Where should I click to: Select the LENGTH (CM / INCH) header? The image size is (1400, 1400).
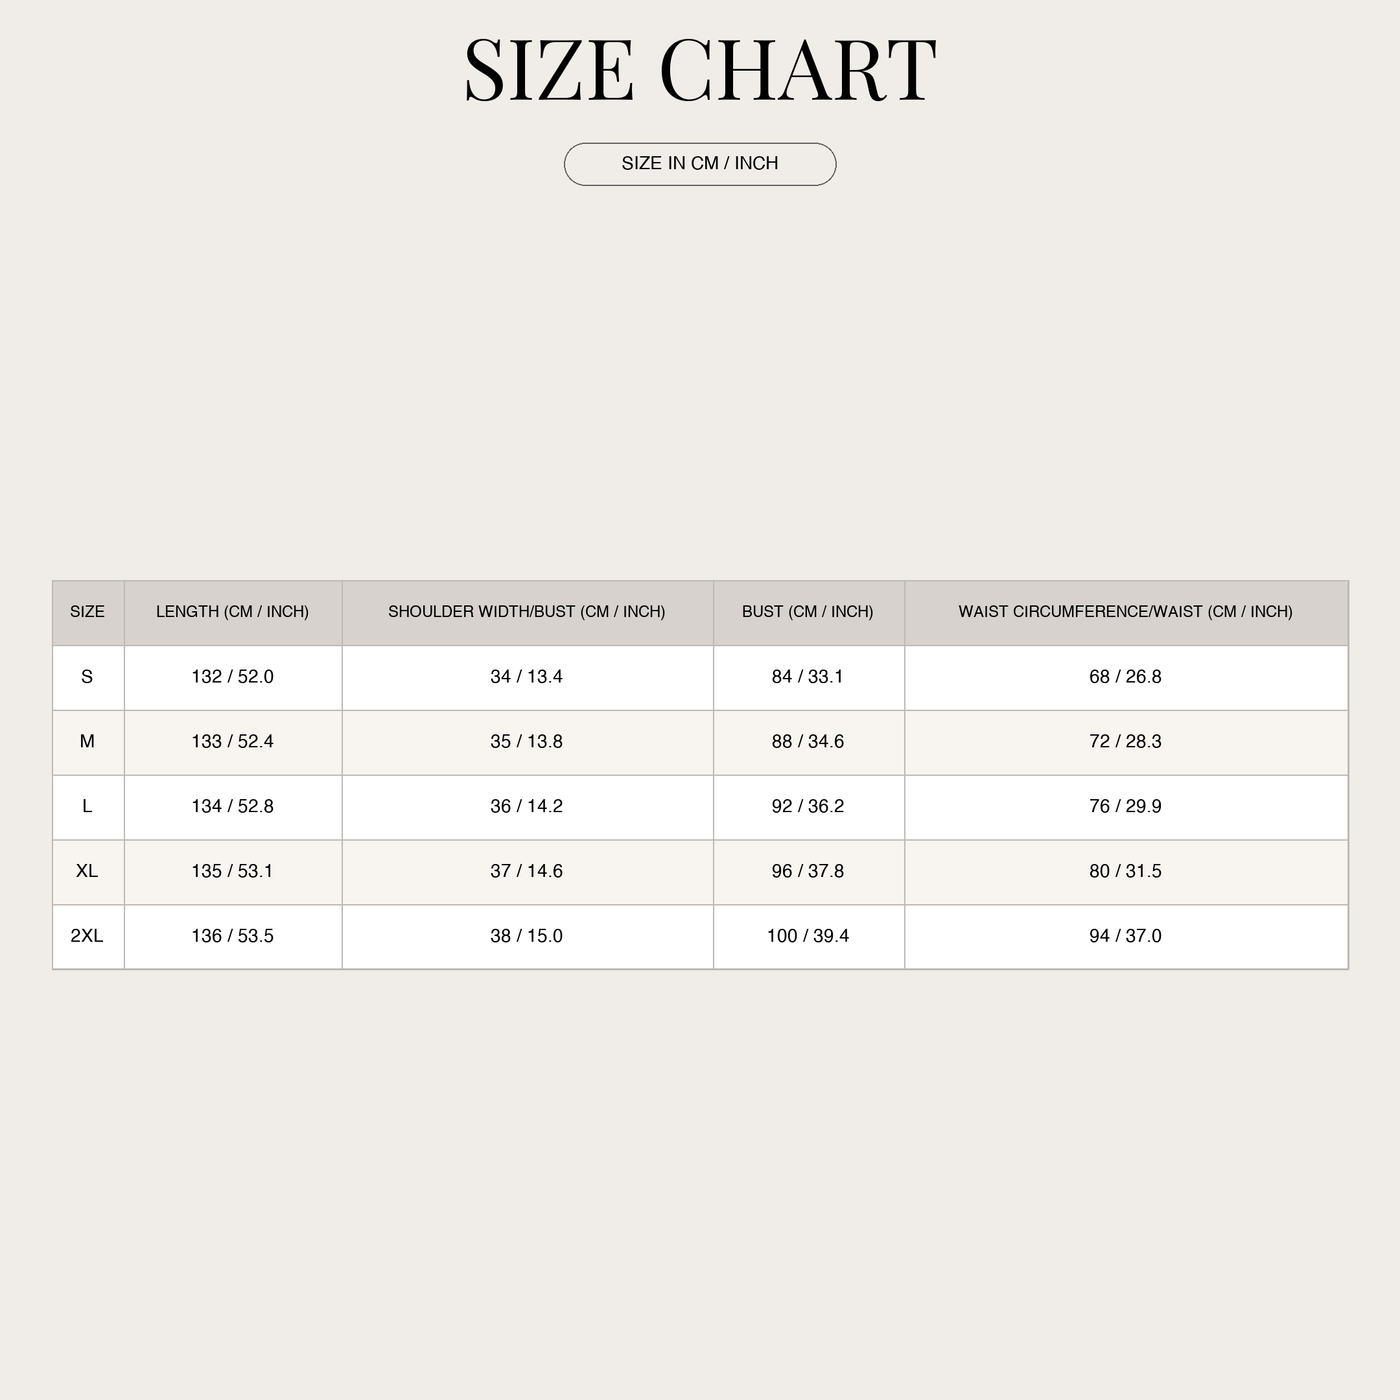click(x=233, y=612)
